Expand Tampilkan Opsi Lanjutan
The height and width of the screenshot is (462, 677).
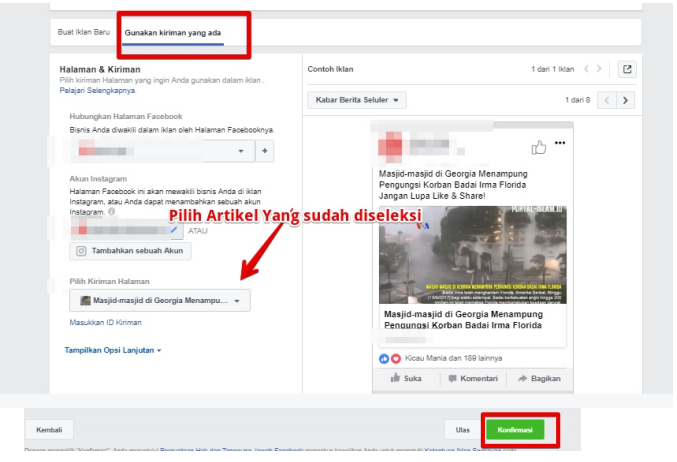point(113,350)
